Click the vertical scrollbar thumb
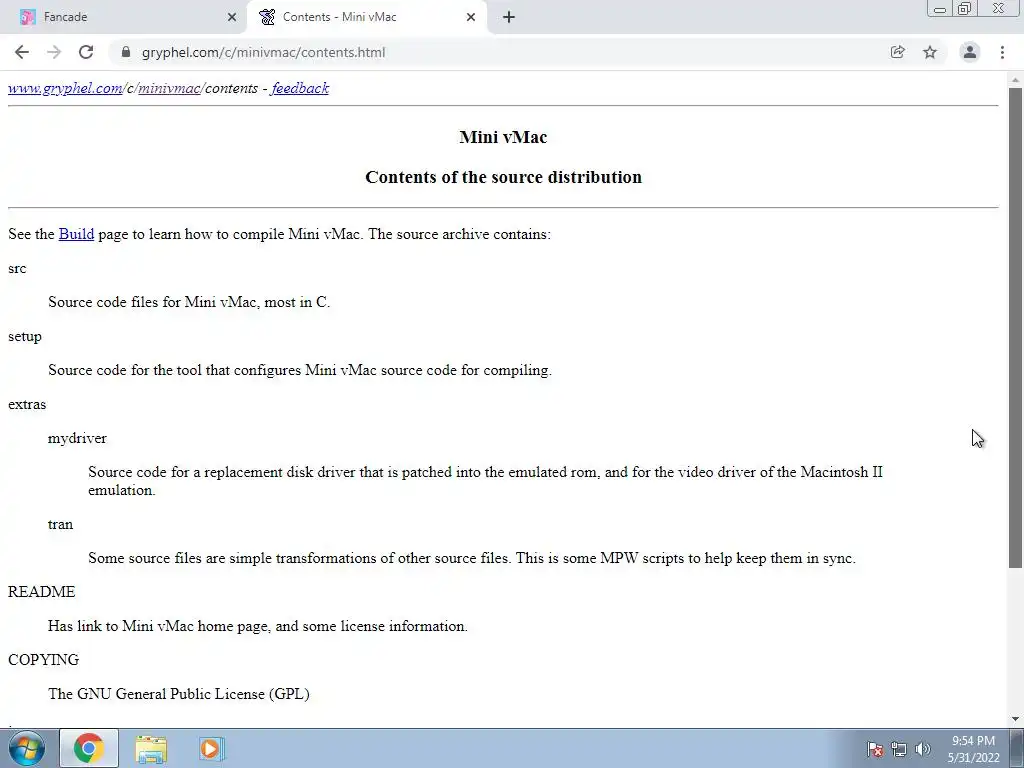1024x768 pixels. (1015, 327)
